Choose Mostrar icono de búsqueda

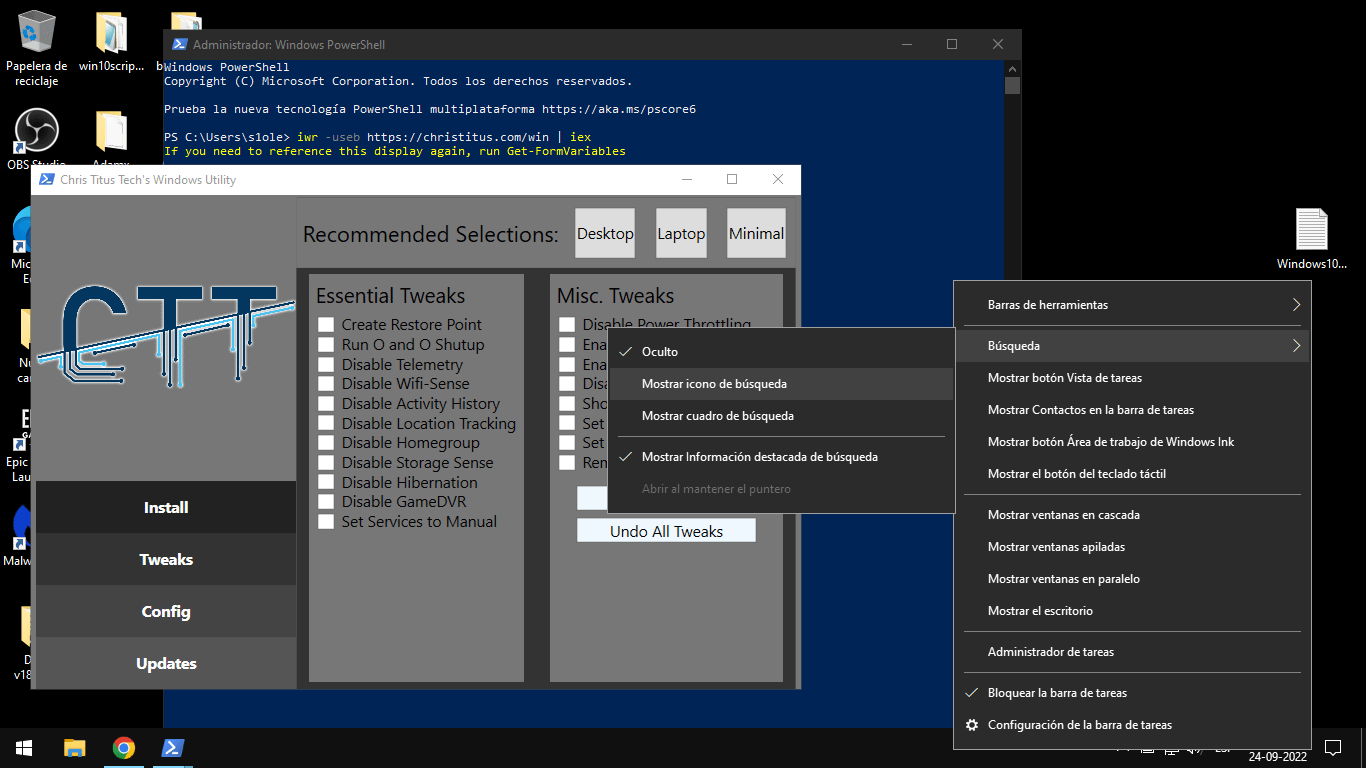(781, 384)
